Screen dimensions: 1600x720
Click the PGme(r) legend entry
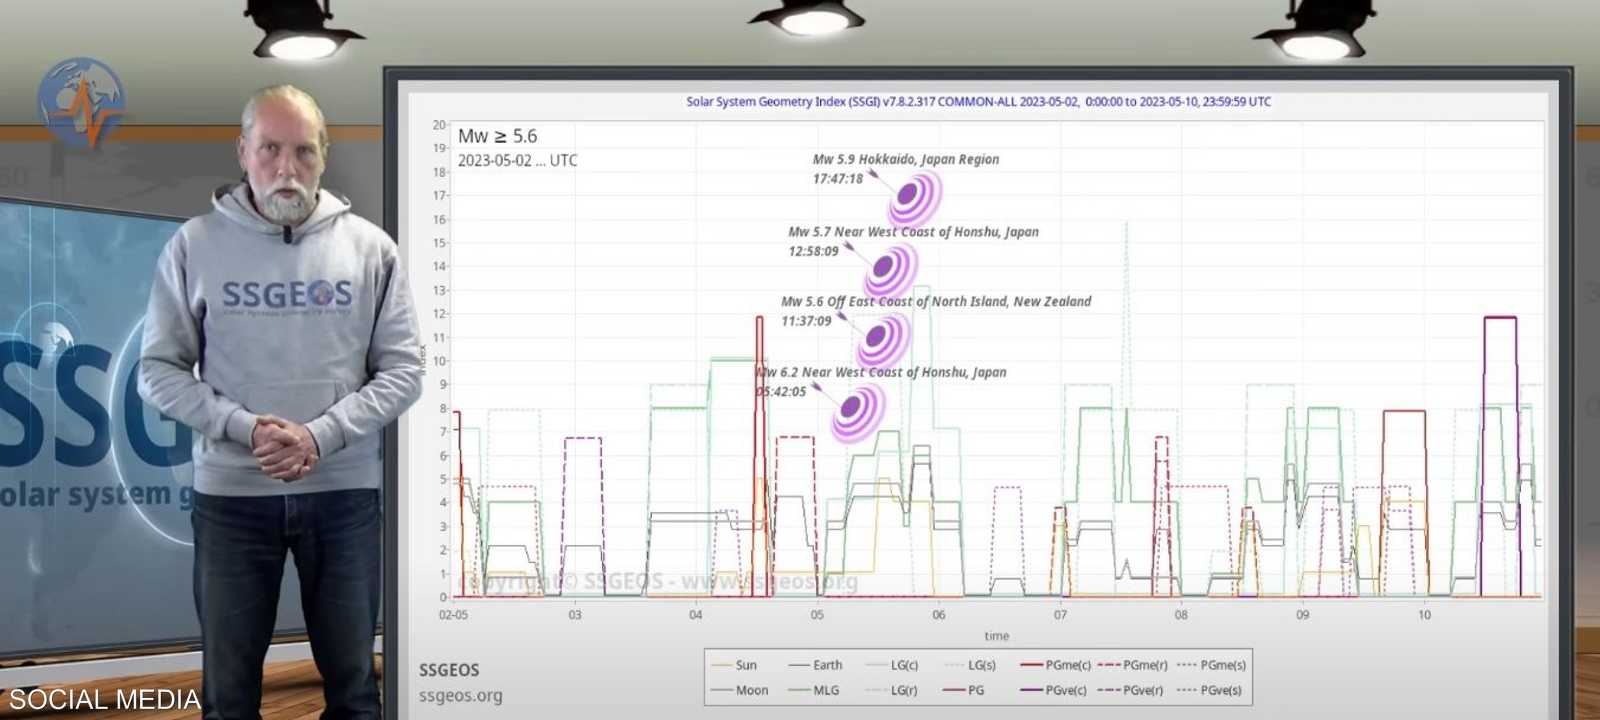pyautogui.click(x=1133, y=665)
